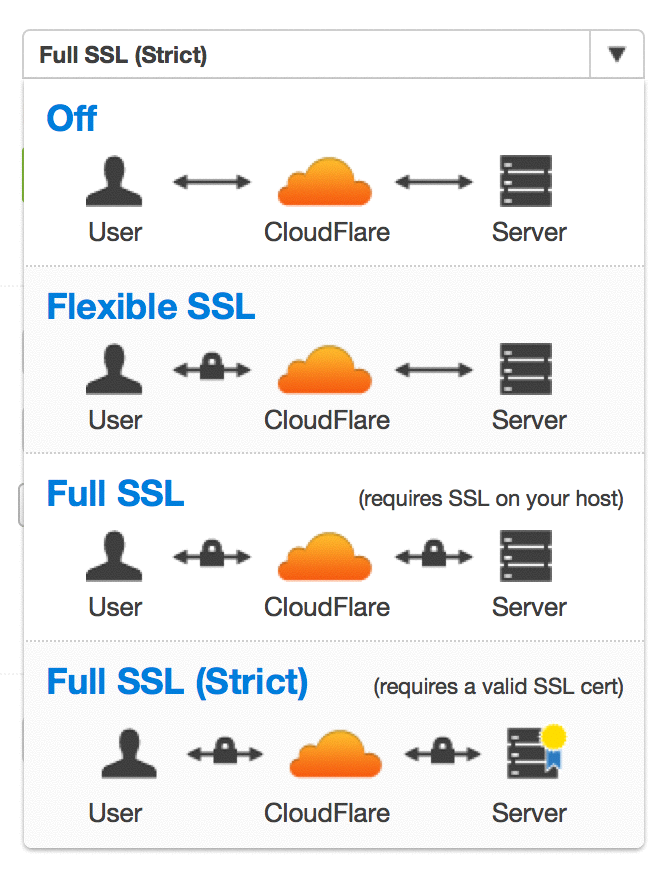The width and height of the screenshot is (668, 878).
Task: Click User icon in Full SSL (Strict) row
Action: [x=129, y=754]
